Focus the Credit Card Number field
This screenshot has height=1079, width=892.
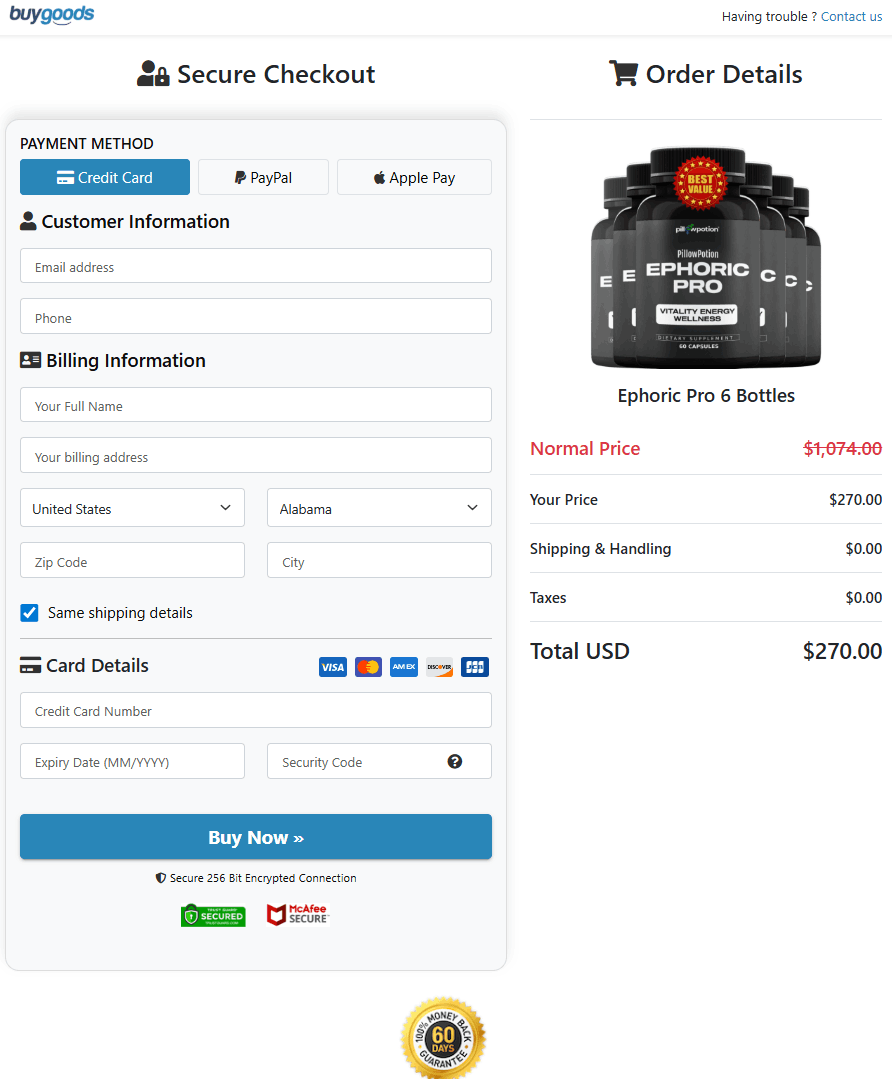pyautogui.click(x=256, y=711)
